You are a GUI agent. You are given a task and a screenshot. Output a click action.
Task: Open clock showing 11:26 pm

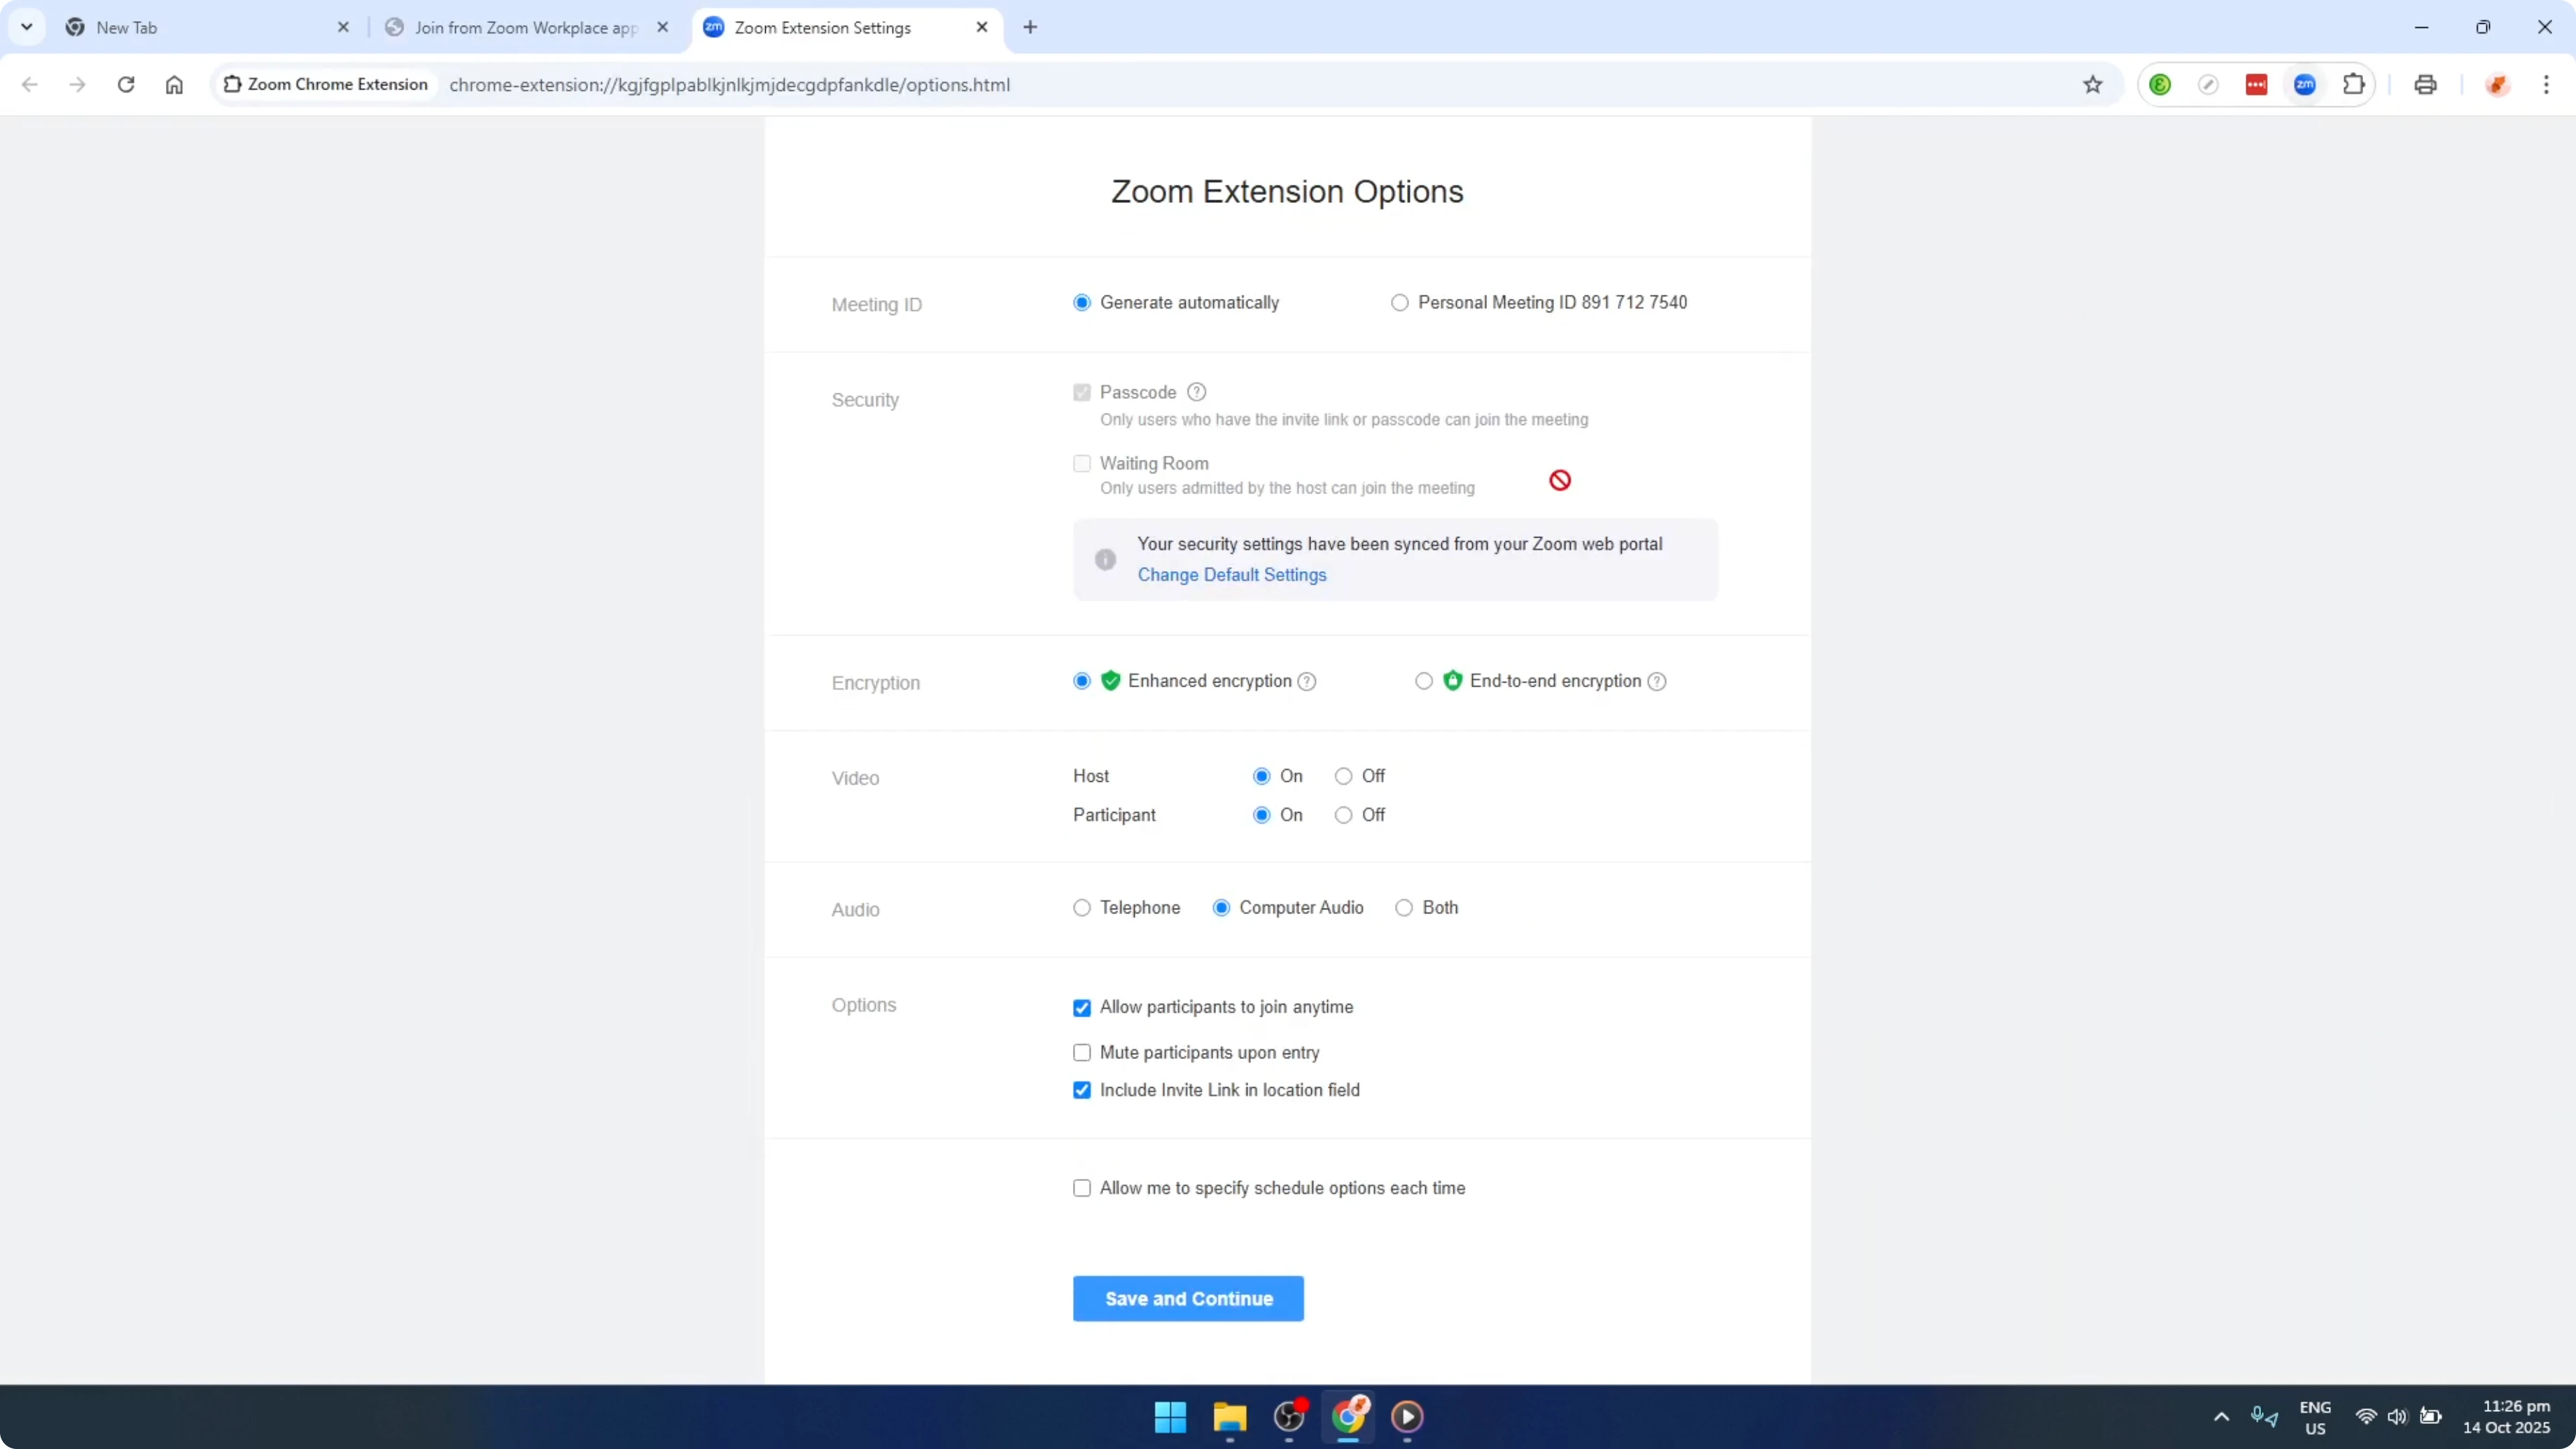2507,1417
